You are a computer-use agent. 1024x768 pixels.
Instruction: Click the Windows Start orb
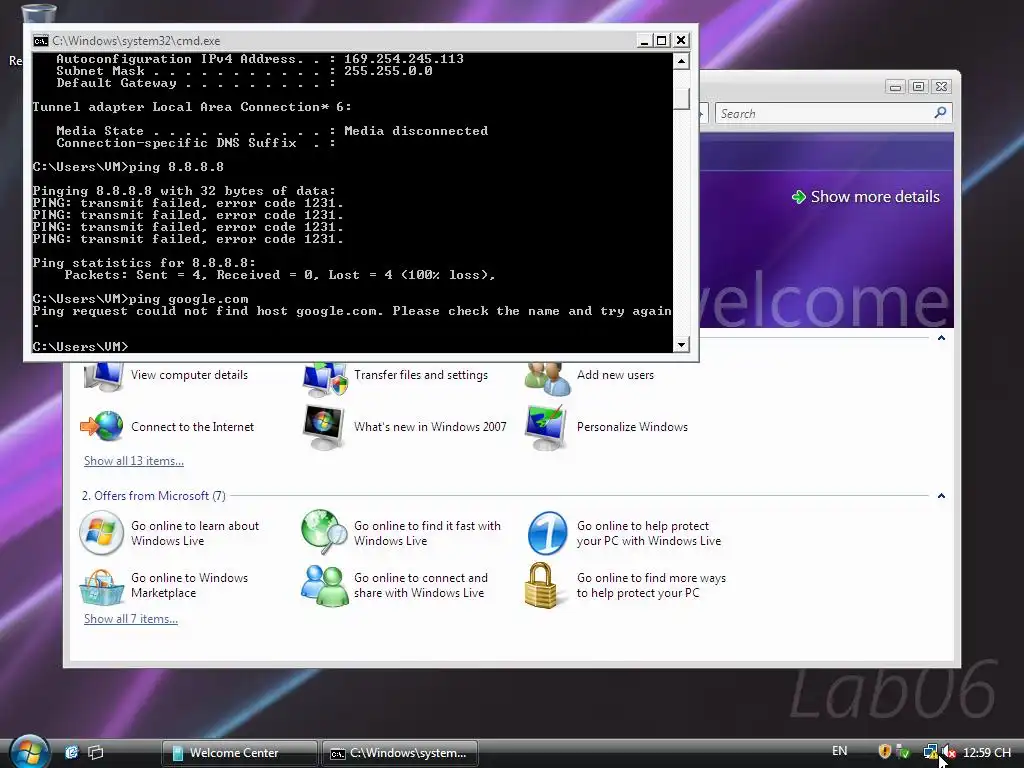click(29, 752)
